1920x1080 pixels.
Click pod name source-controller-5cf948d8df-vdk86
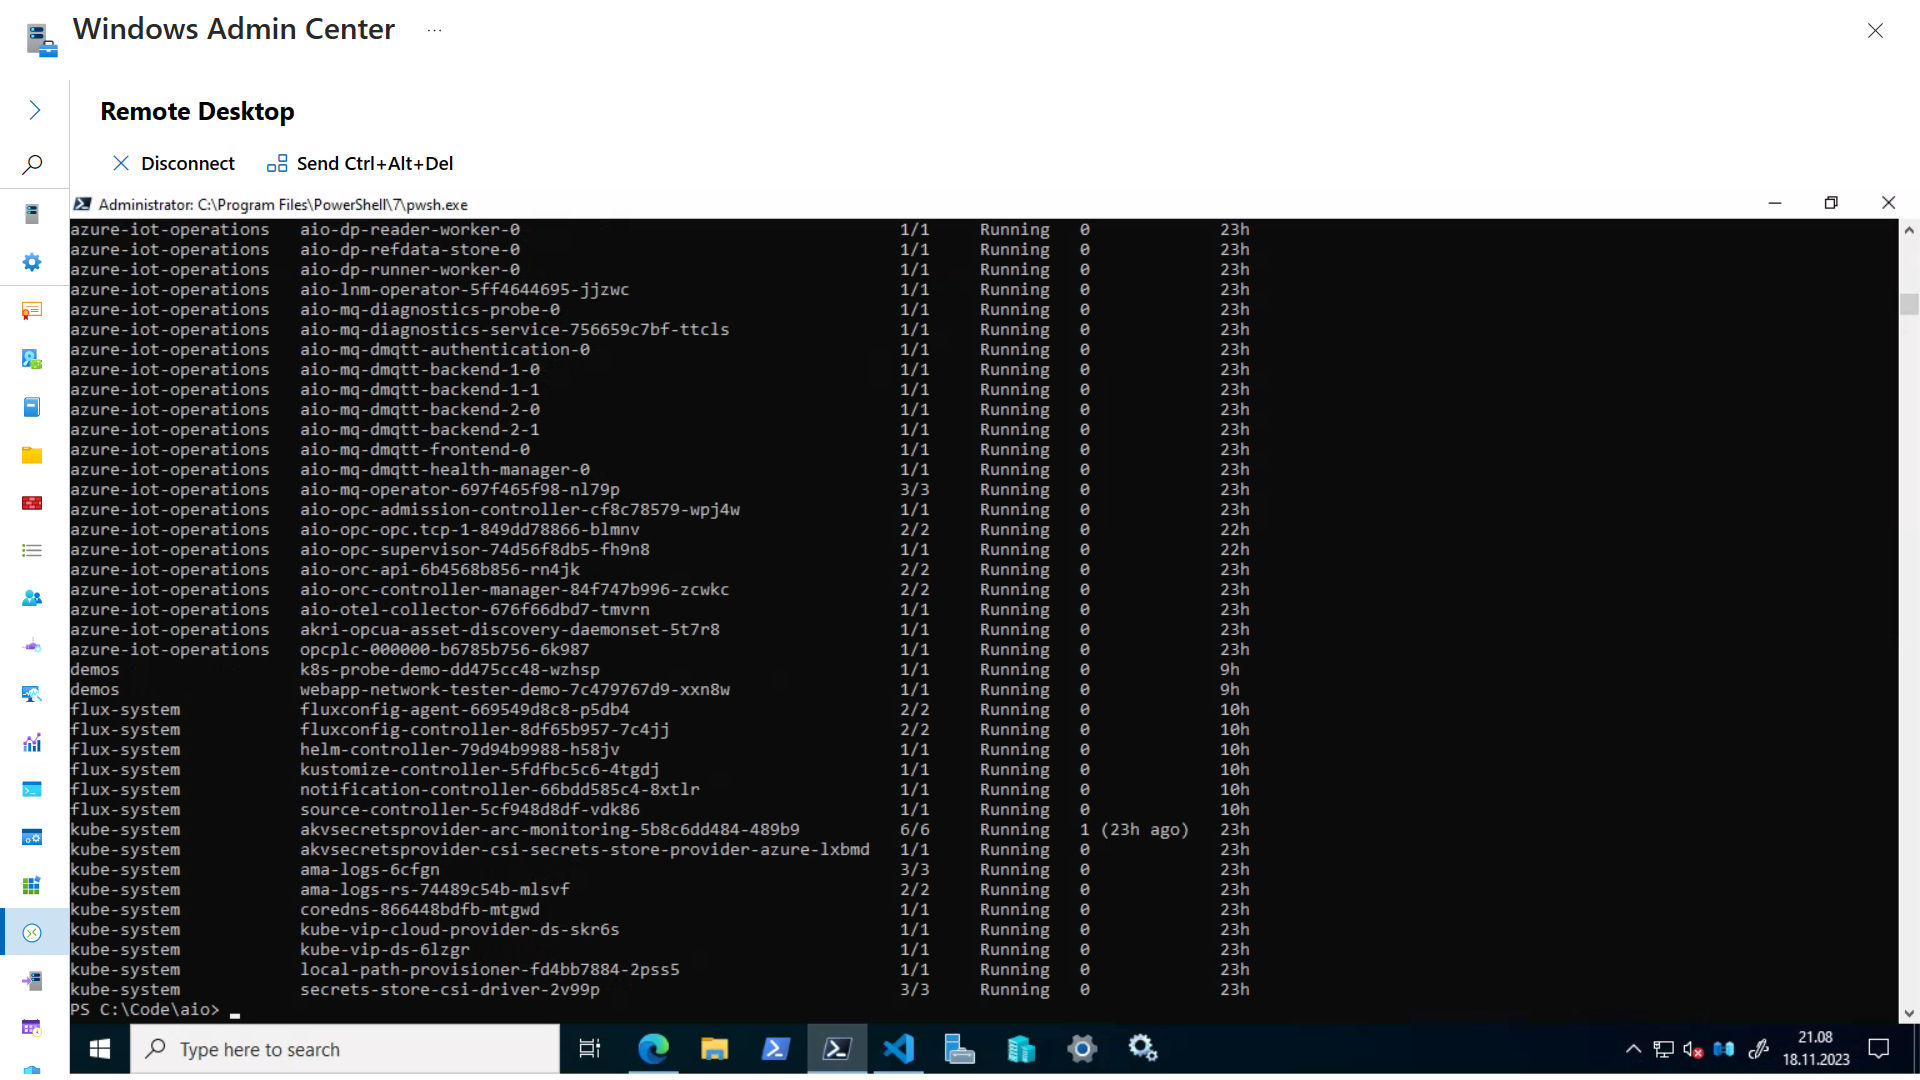click(470, 810)
